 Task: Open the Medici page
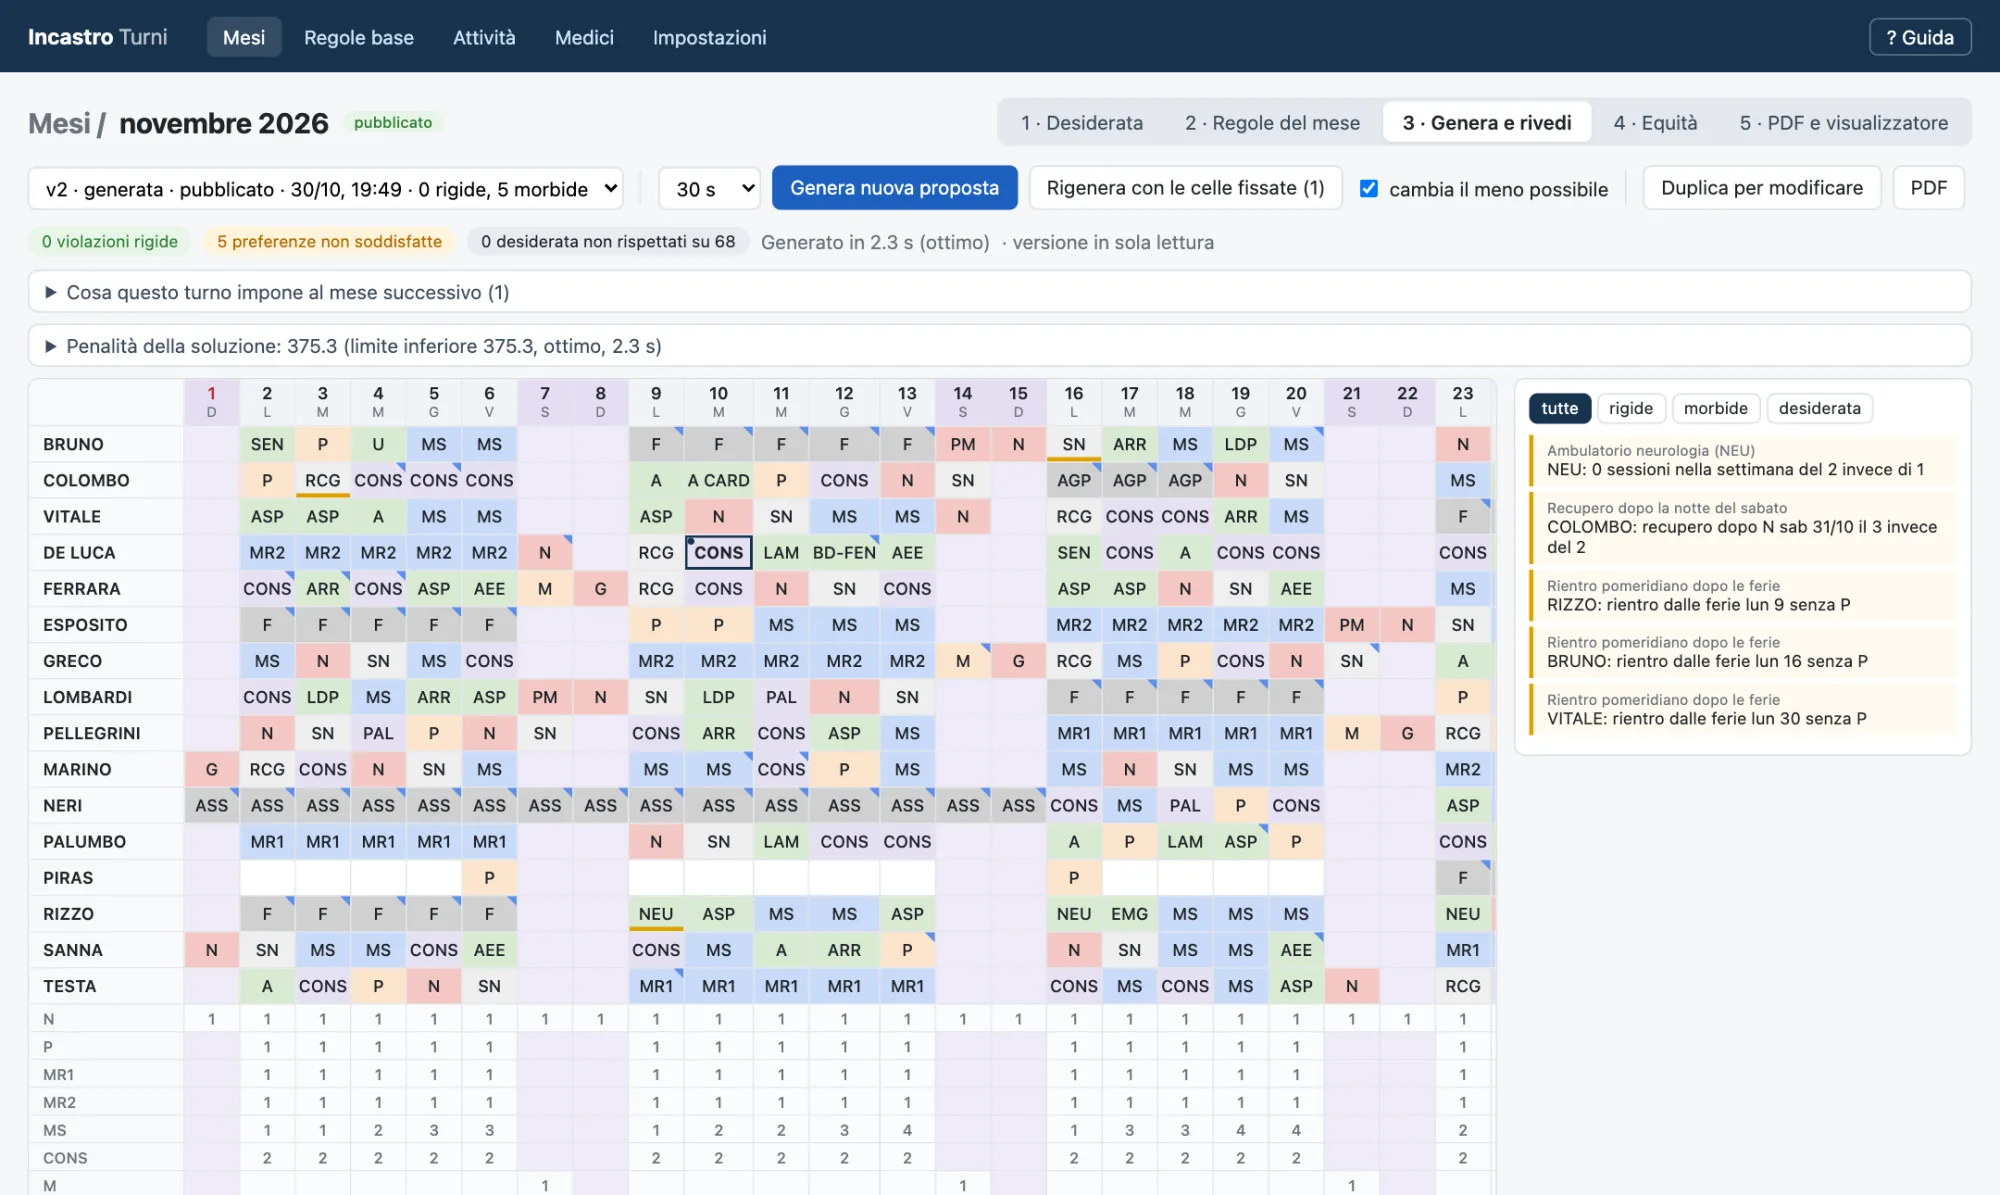(584, 37)
